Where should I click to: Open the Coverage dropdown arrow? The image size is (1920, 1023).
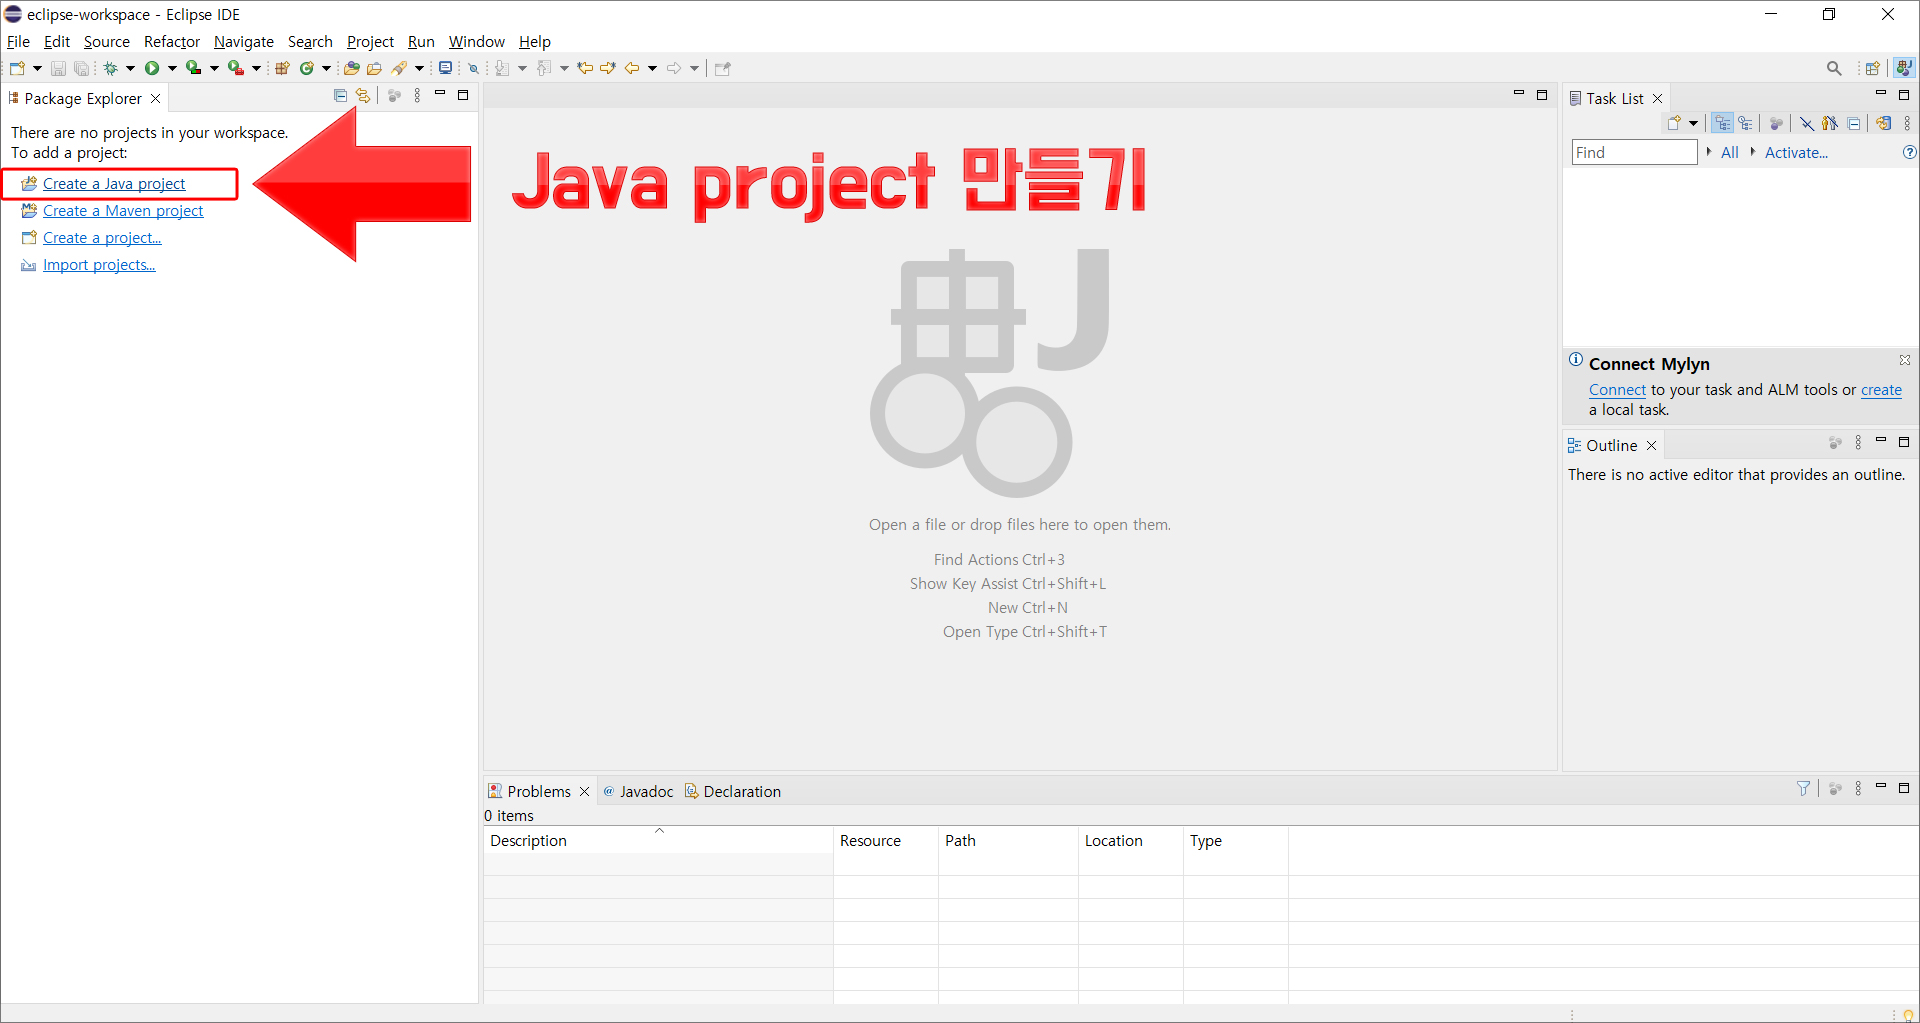214,68
